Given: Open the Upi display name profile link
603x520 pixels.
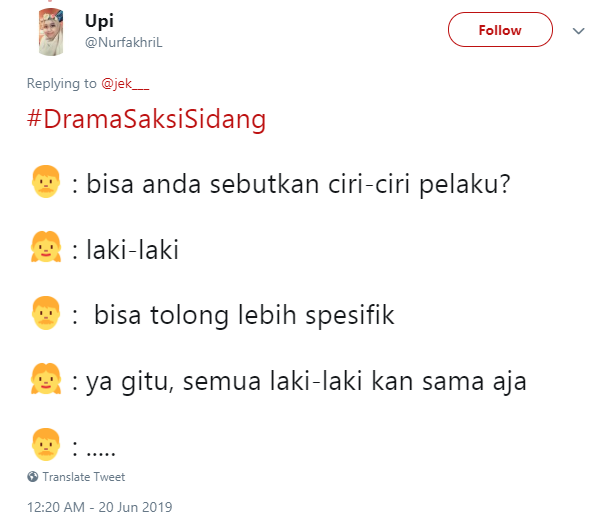Looking at the screenshot, I should point(100,20).
